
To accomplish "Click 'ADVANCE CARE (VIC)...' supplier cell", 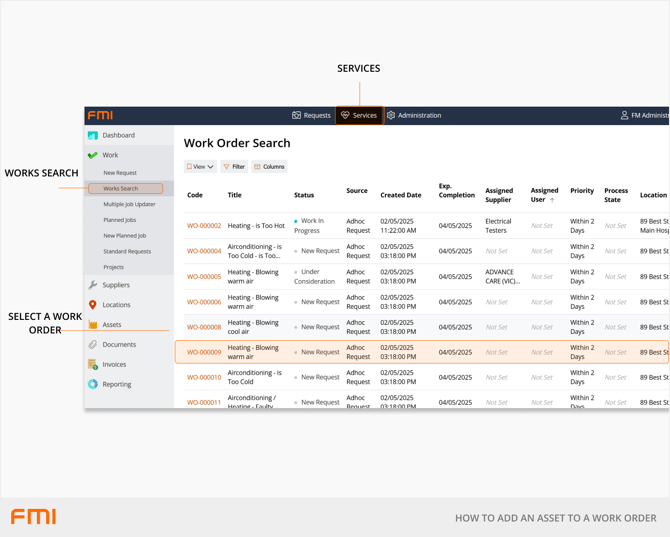I will click(502, 276).
